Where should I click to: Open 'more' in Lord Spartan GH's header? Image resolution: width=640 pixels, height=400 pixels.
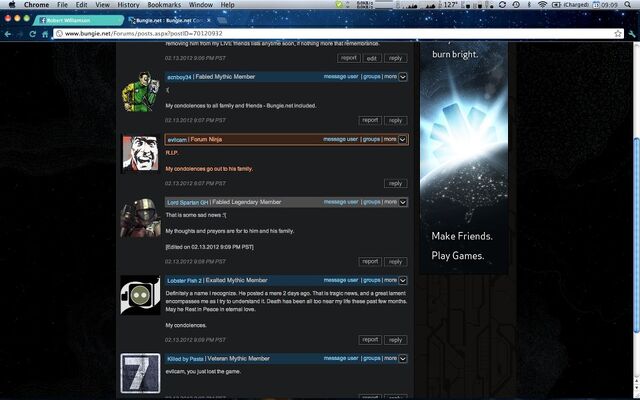pos(390,202)
